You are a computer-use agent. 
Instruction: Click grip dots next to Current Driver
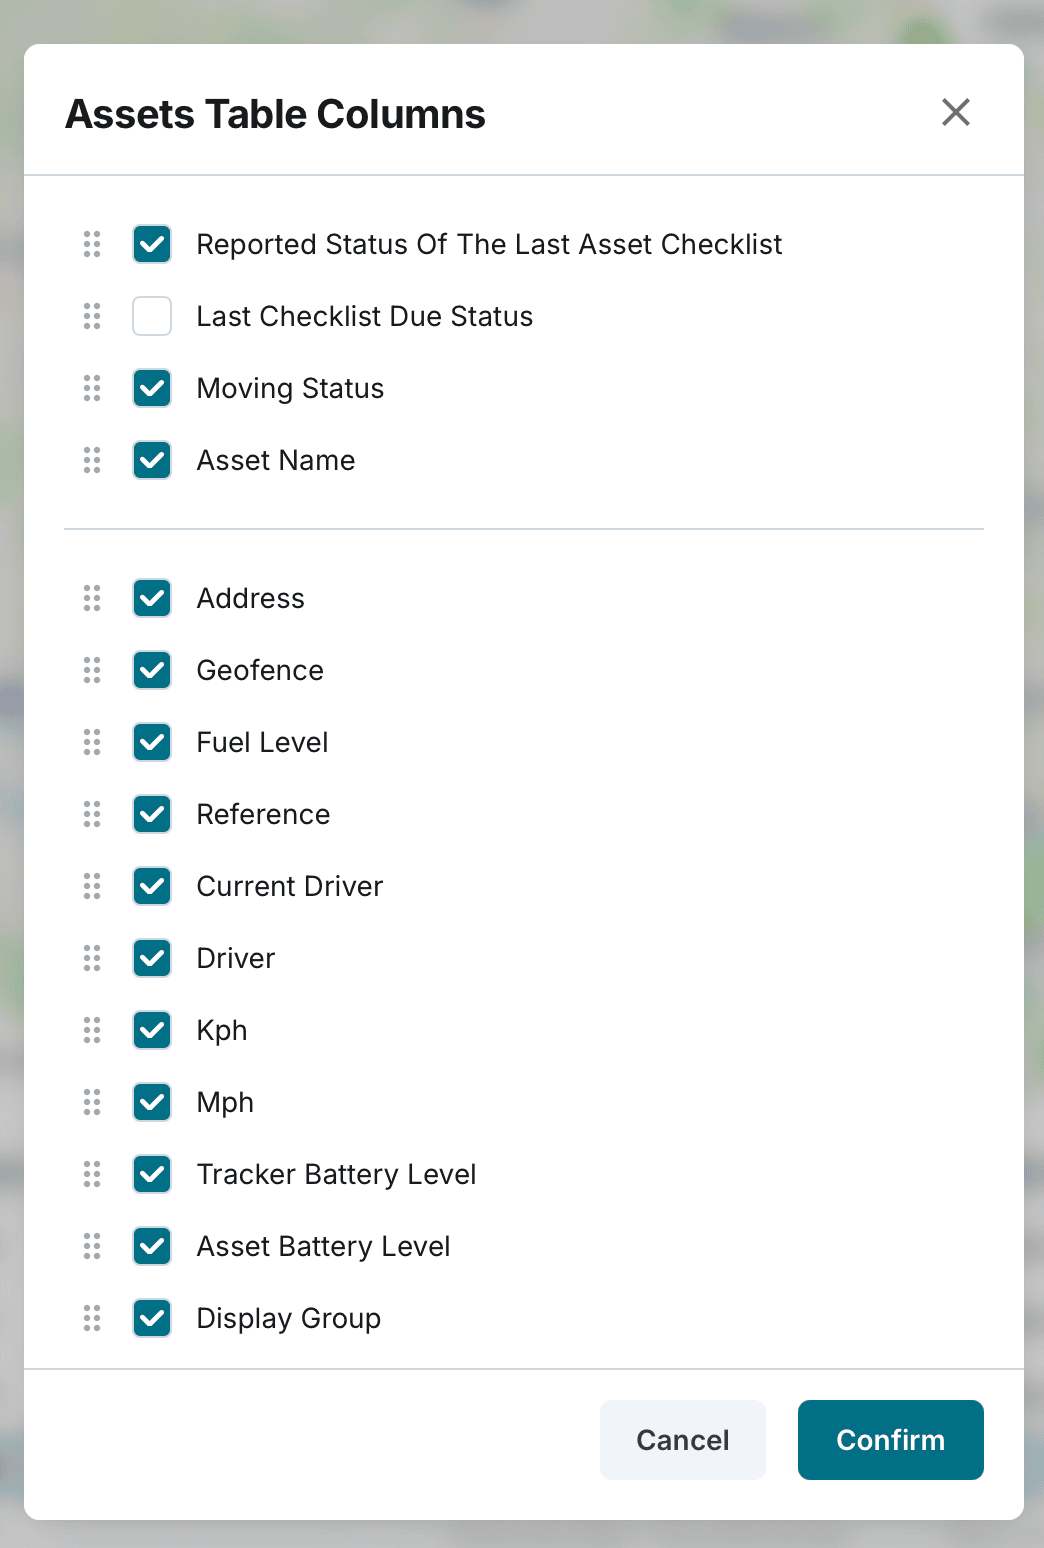coord(92,886)
